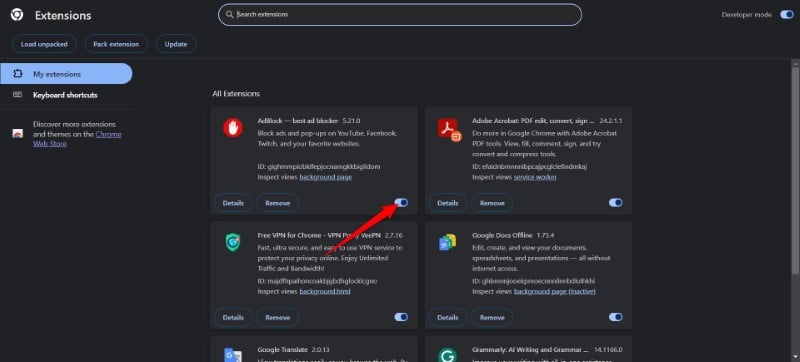Click the Free VPN shield icon
This screenshot has height=362, width=800.
(233, 242)
